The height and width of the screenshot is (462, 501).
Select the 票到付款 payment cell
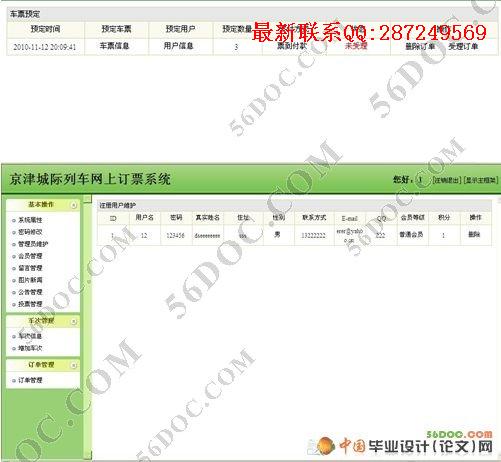[292, 46]
